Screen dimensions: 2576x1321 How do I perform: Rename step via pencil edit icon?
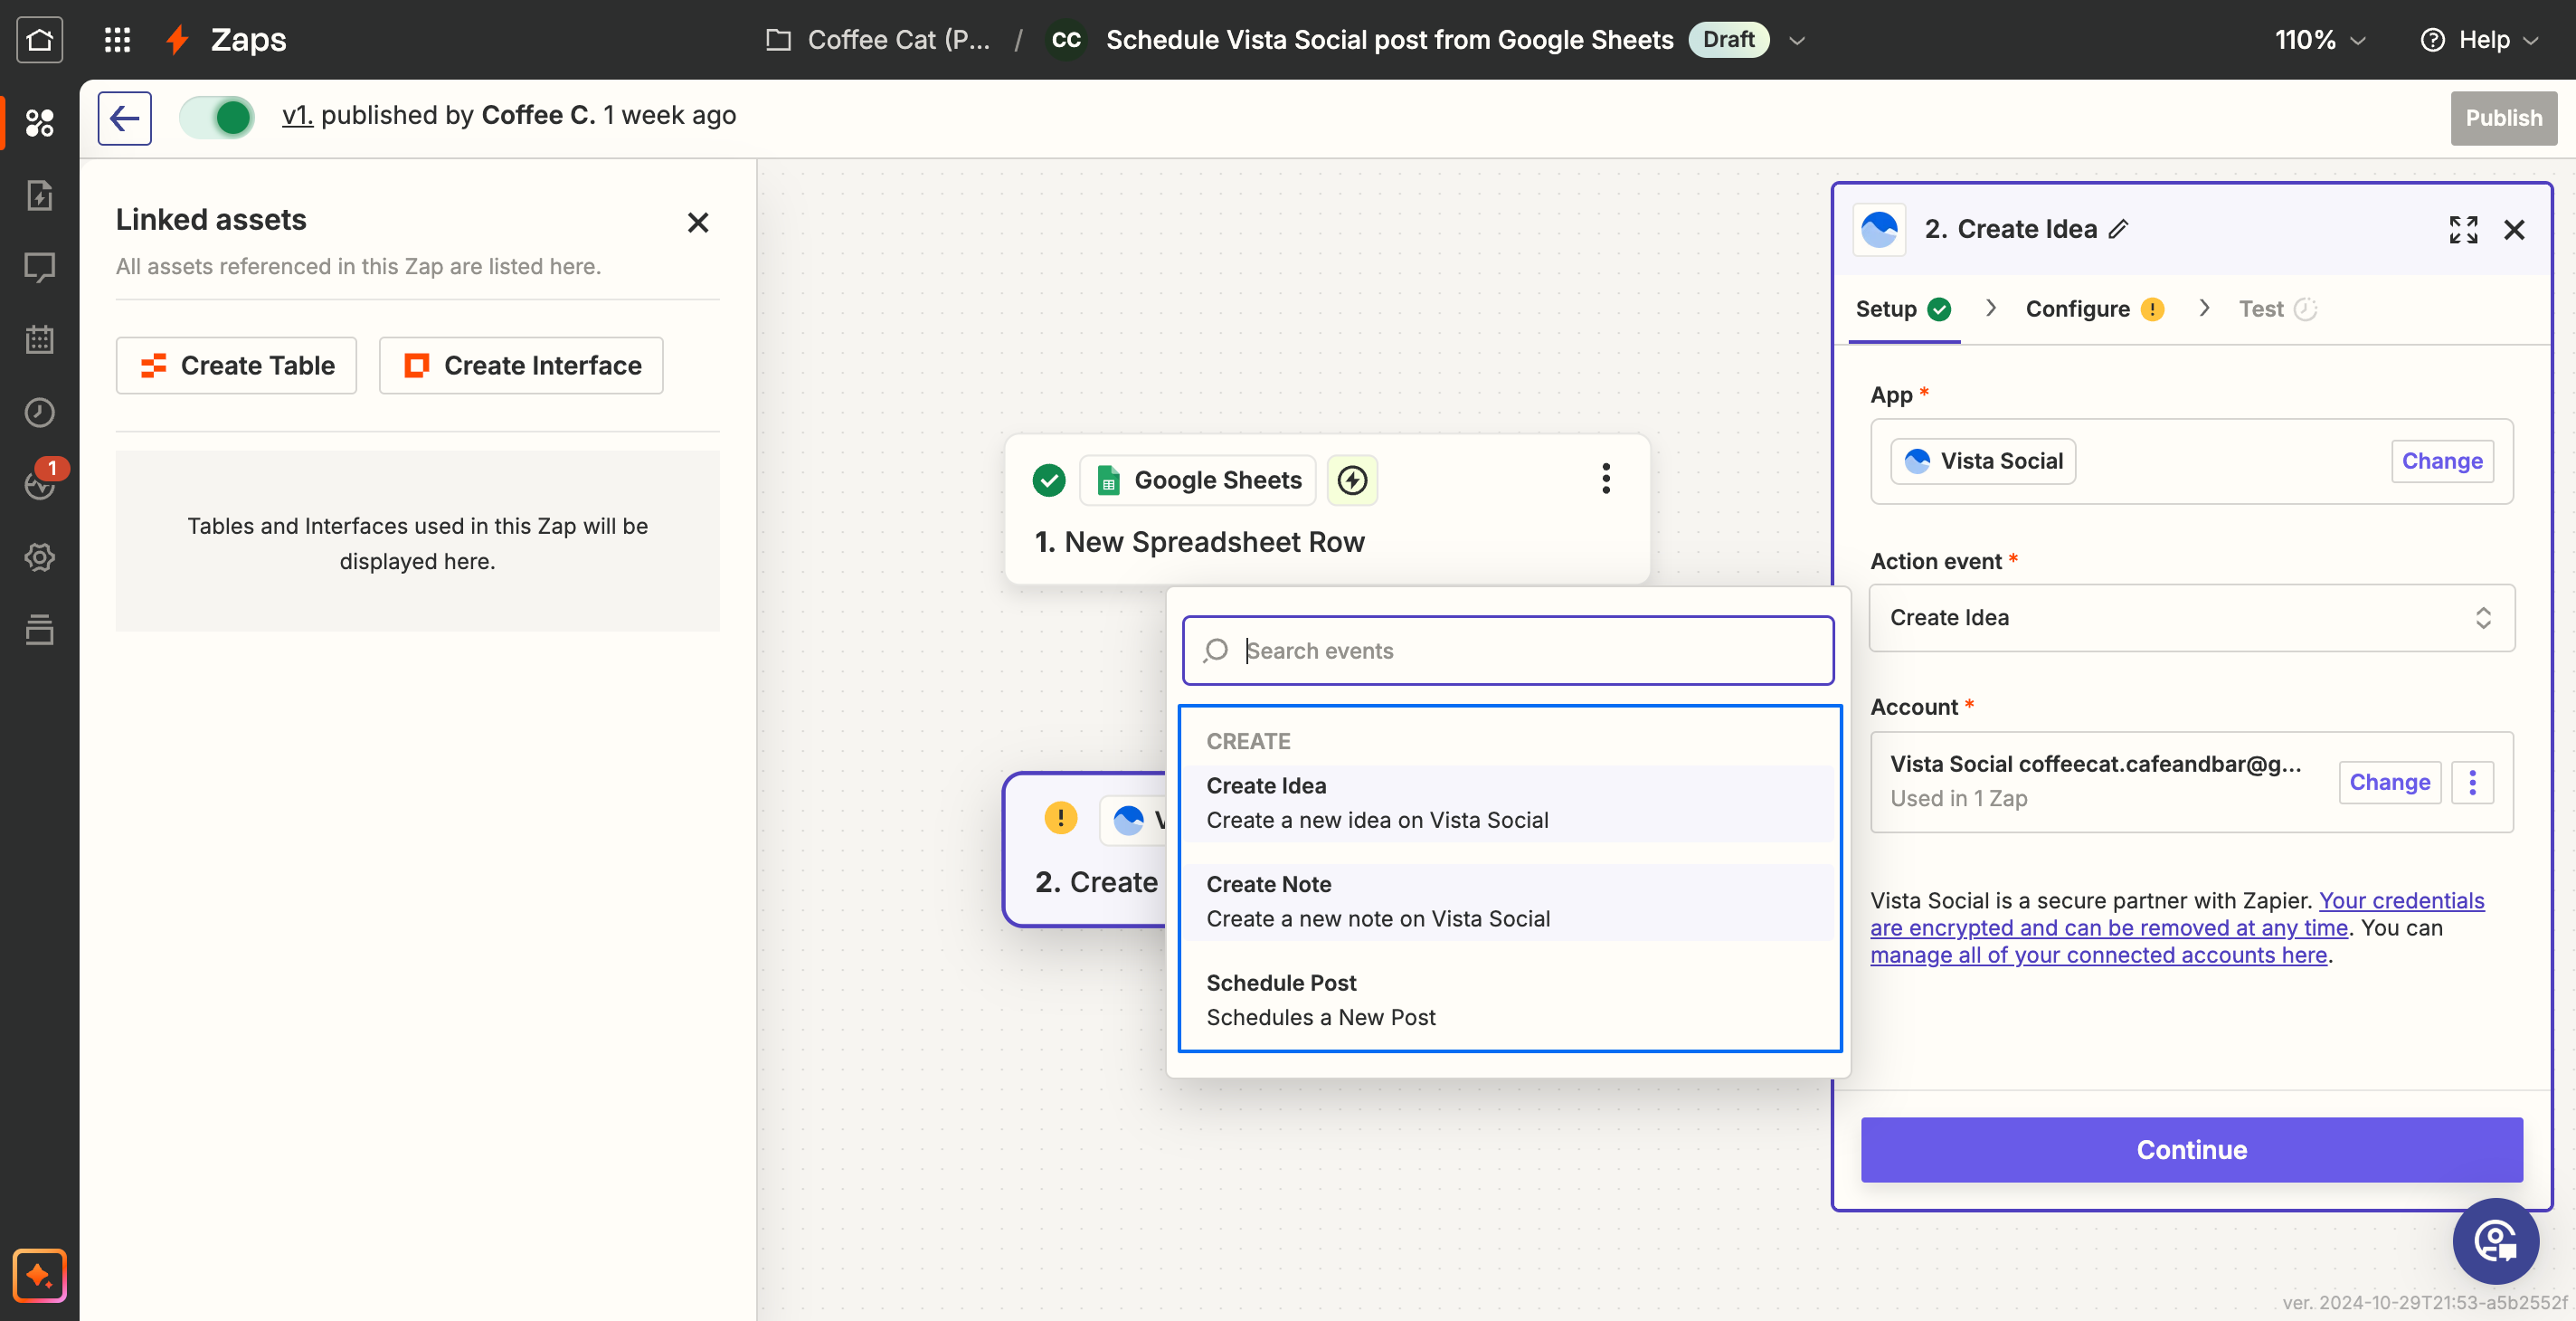(x=2119, y=229)
